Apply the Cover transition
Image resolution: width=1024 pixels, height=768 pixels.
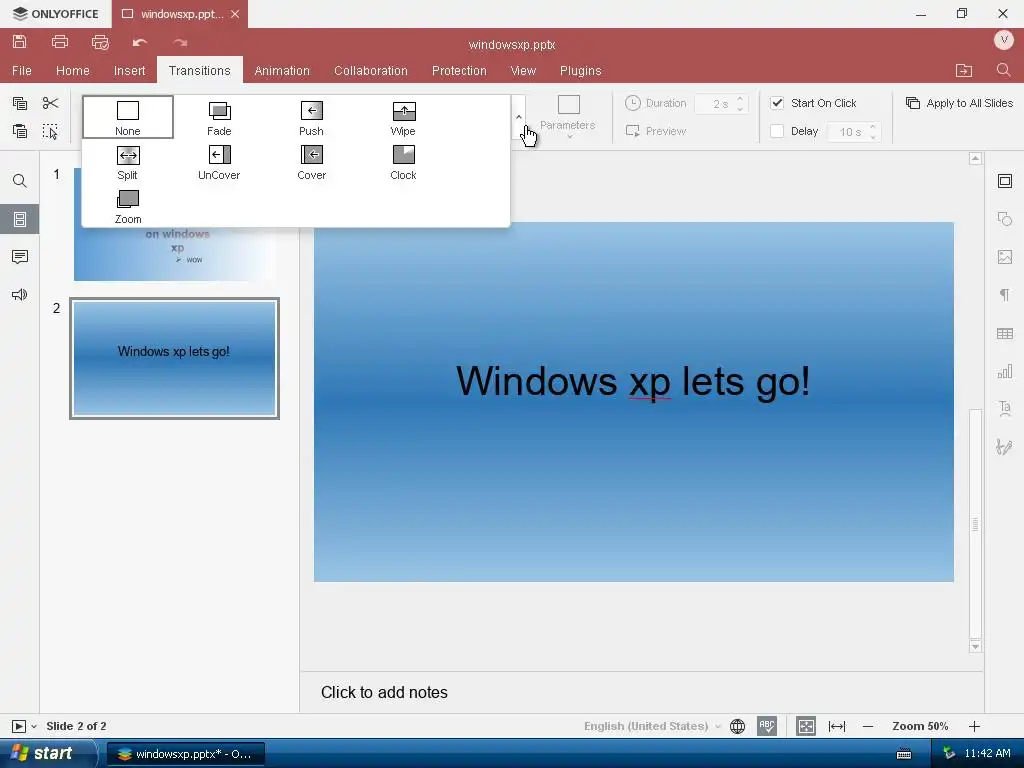point(312,162)
